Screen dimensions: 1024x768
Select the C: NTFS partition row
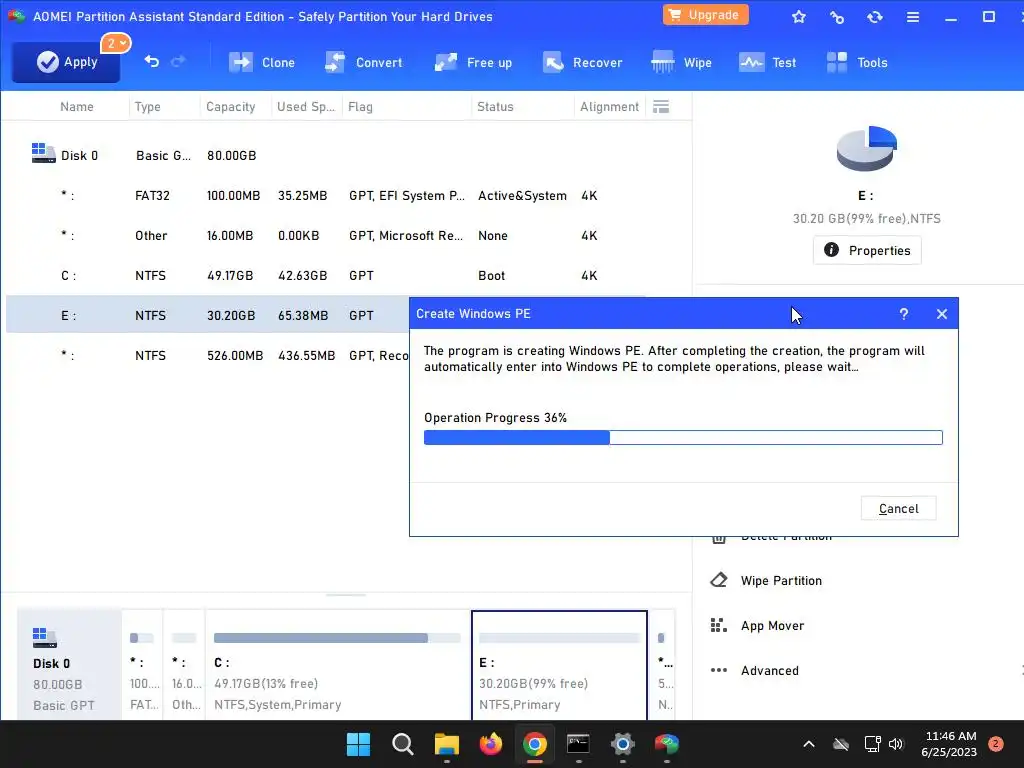pyautogui.click(x=327, y=276)
